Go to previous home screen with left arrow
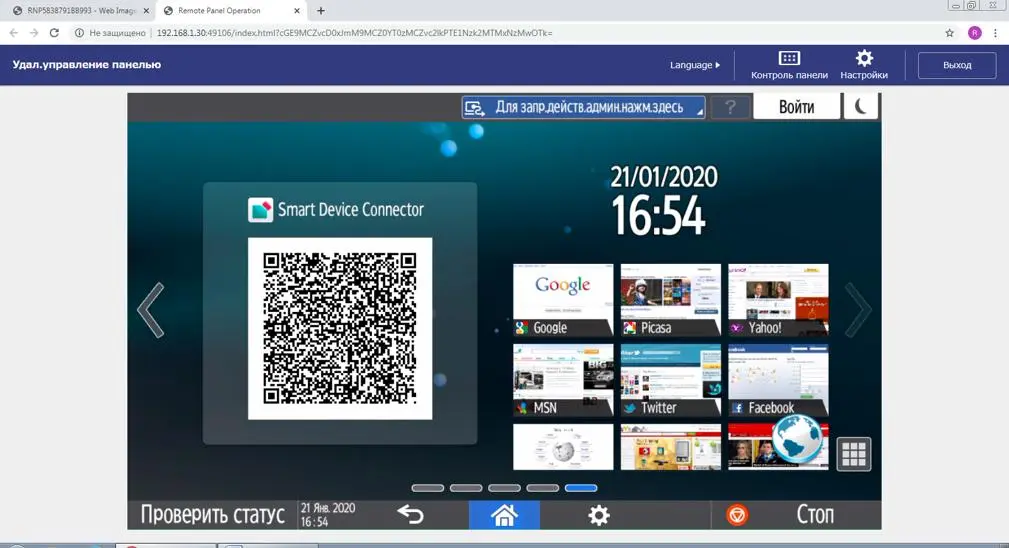The height and width of the screenshot is (548, 1009). coord(151,310)
